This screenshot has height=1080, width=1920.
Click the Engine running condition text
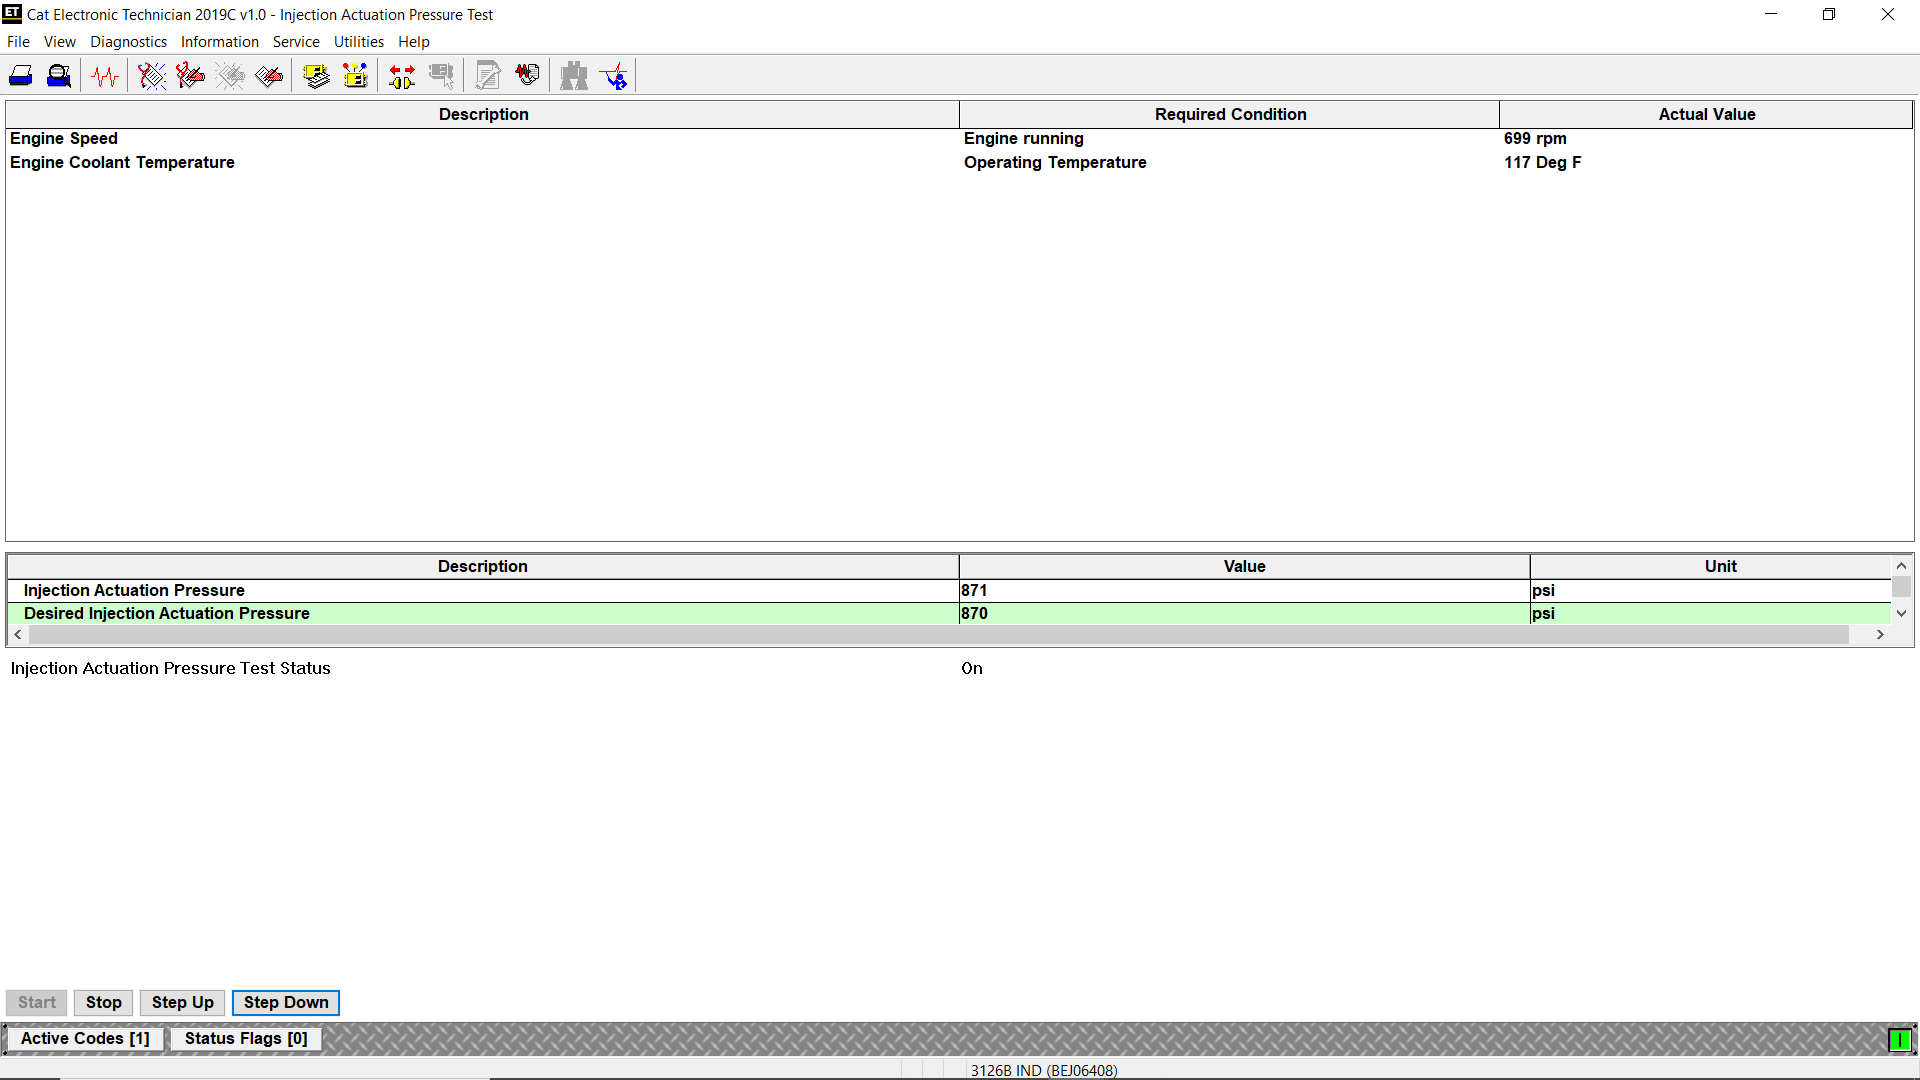(x=1023, y=139)
